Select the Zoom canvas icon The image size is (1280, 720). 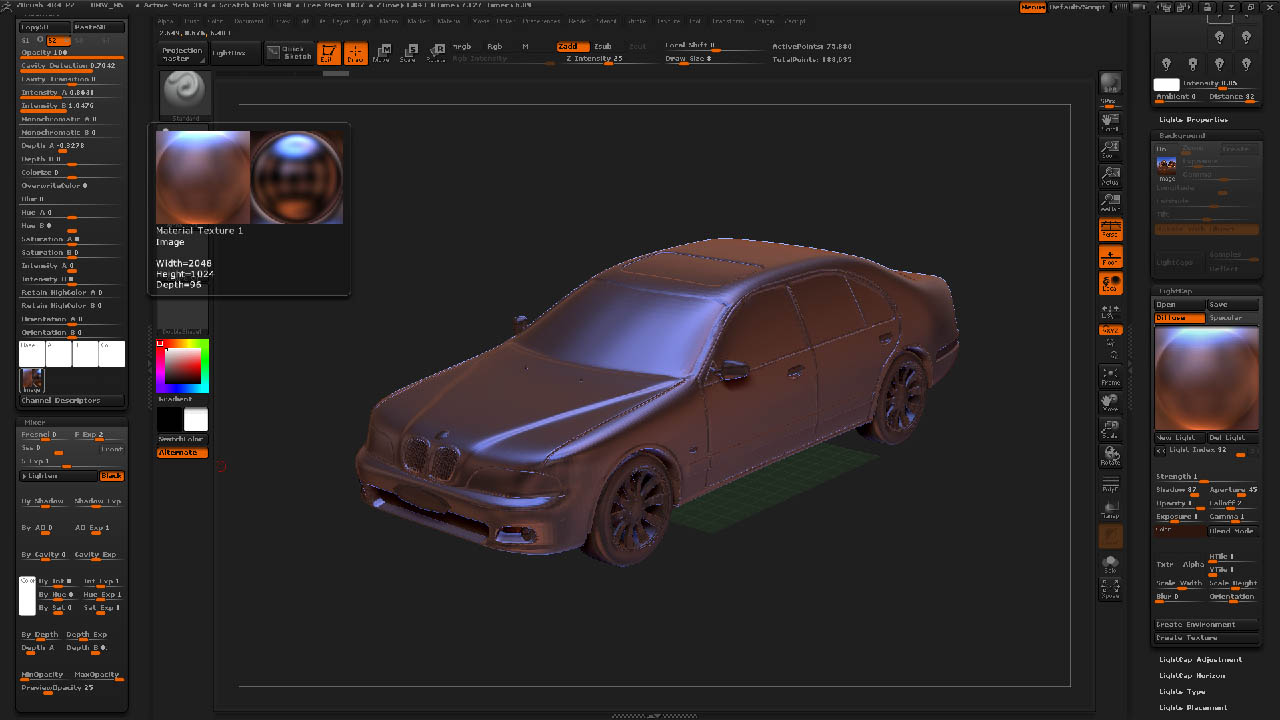1110,149
